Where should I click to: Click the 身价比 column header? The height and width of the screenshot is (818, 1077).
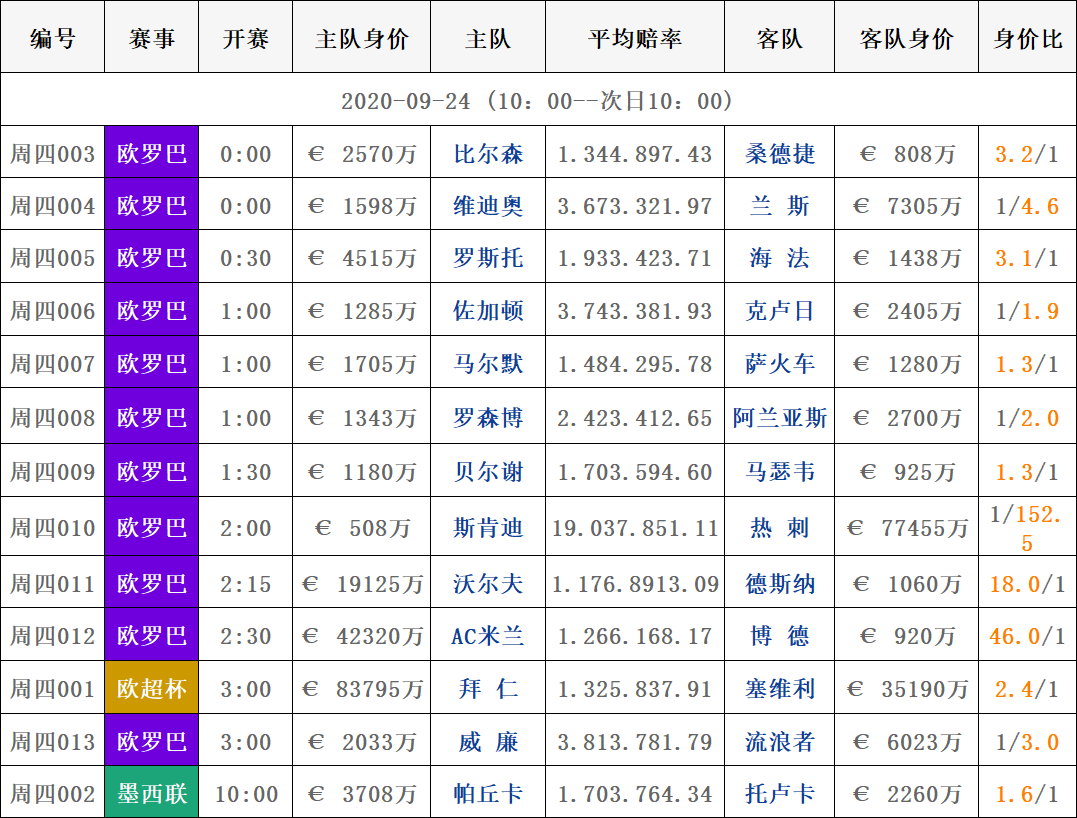click(1027, 39)
